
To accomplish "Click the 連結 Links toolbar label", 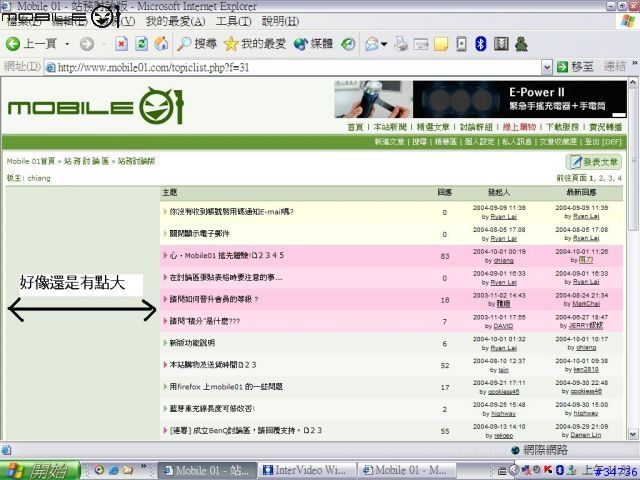I will [614, 66].
